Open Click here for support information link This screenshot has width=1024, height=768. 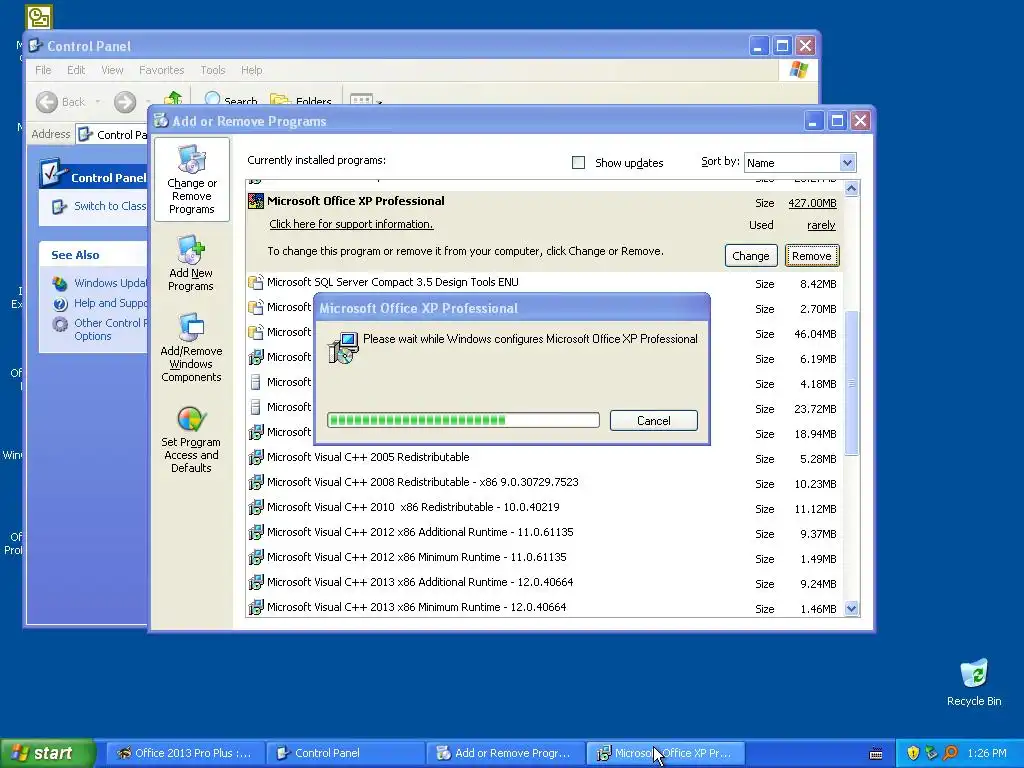pos(351,224)
